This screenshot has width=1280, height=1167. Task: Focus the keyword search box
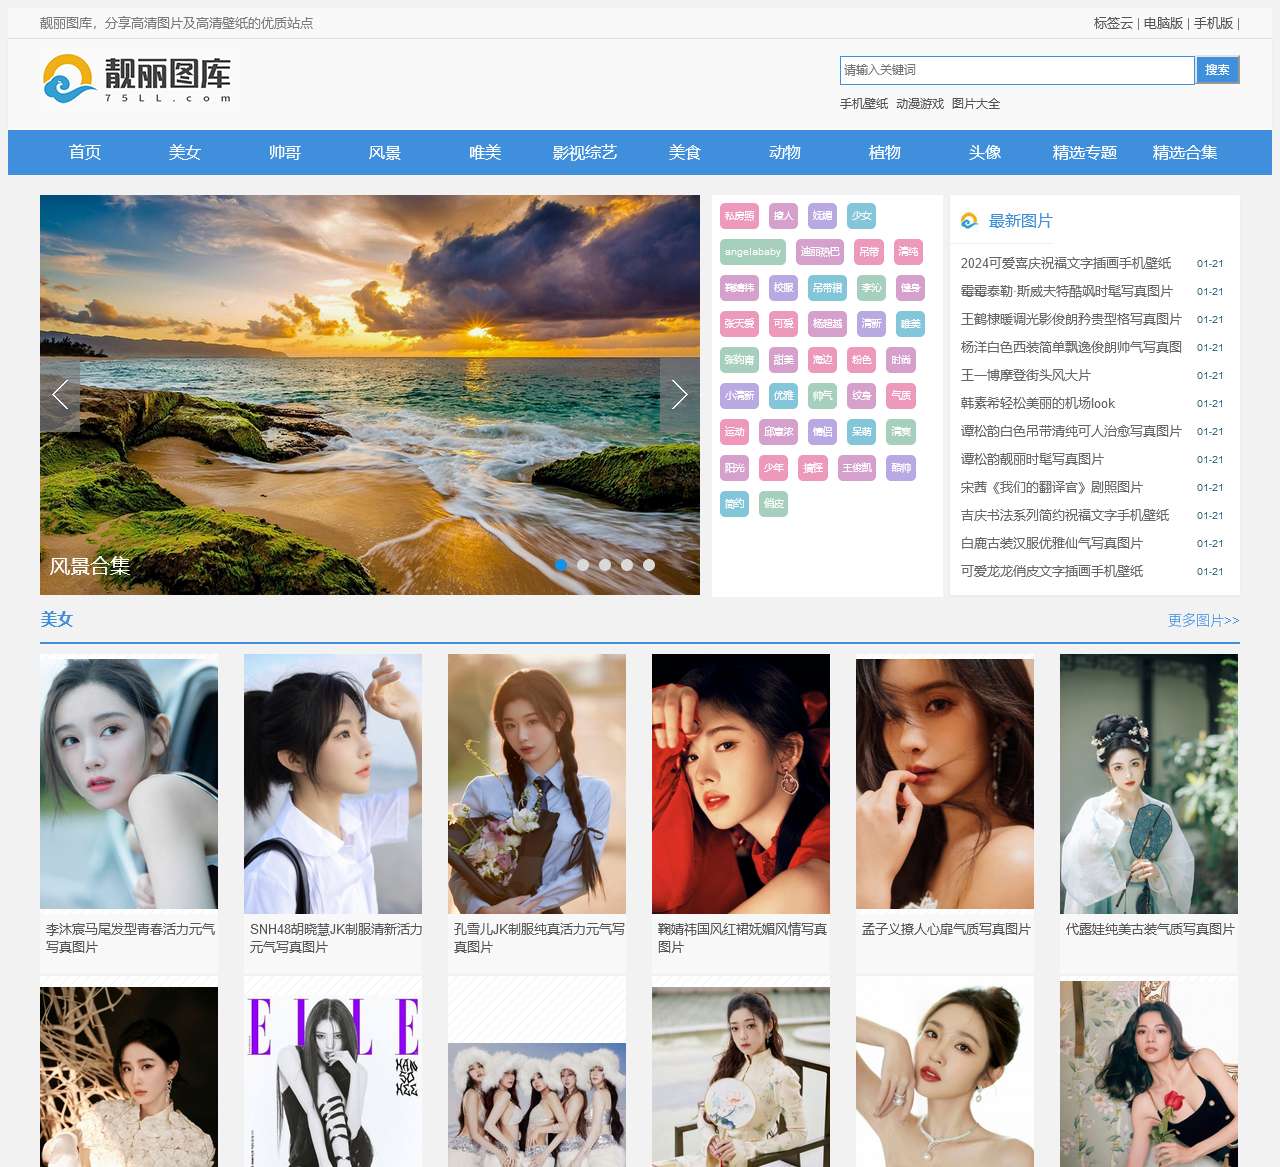(1017, 70)
